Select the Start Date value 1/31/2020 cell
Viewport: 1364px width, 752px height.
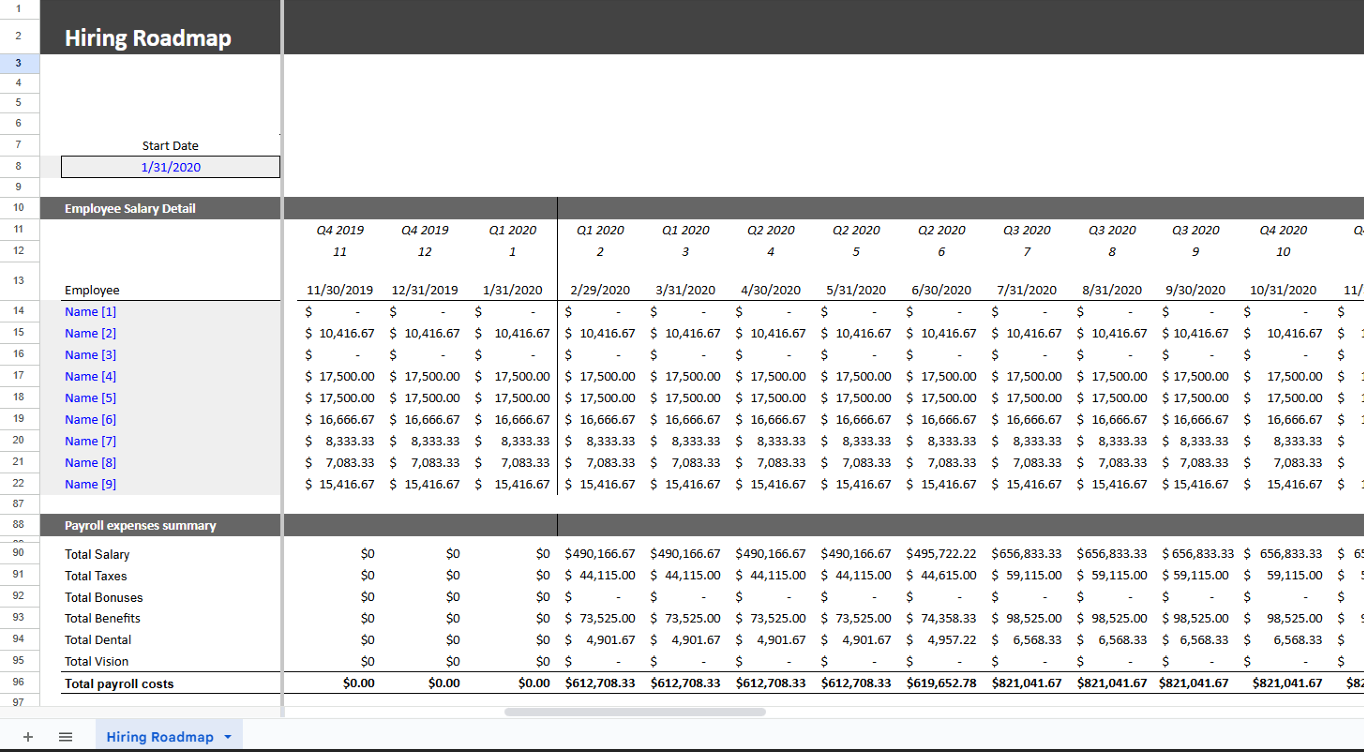pos(170,167)
